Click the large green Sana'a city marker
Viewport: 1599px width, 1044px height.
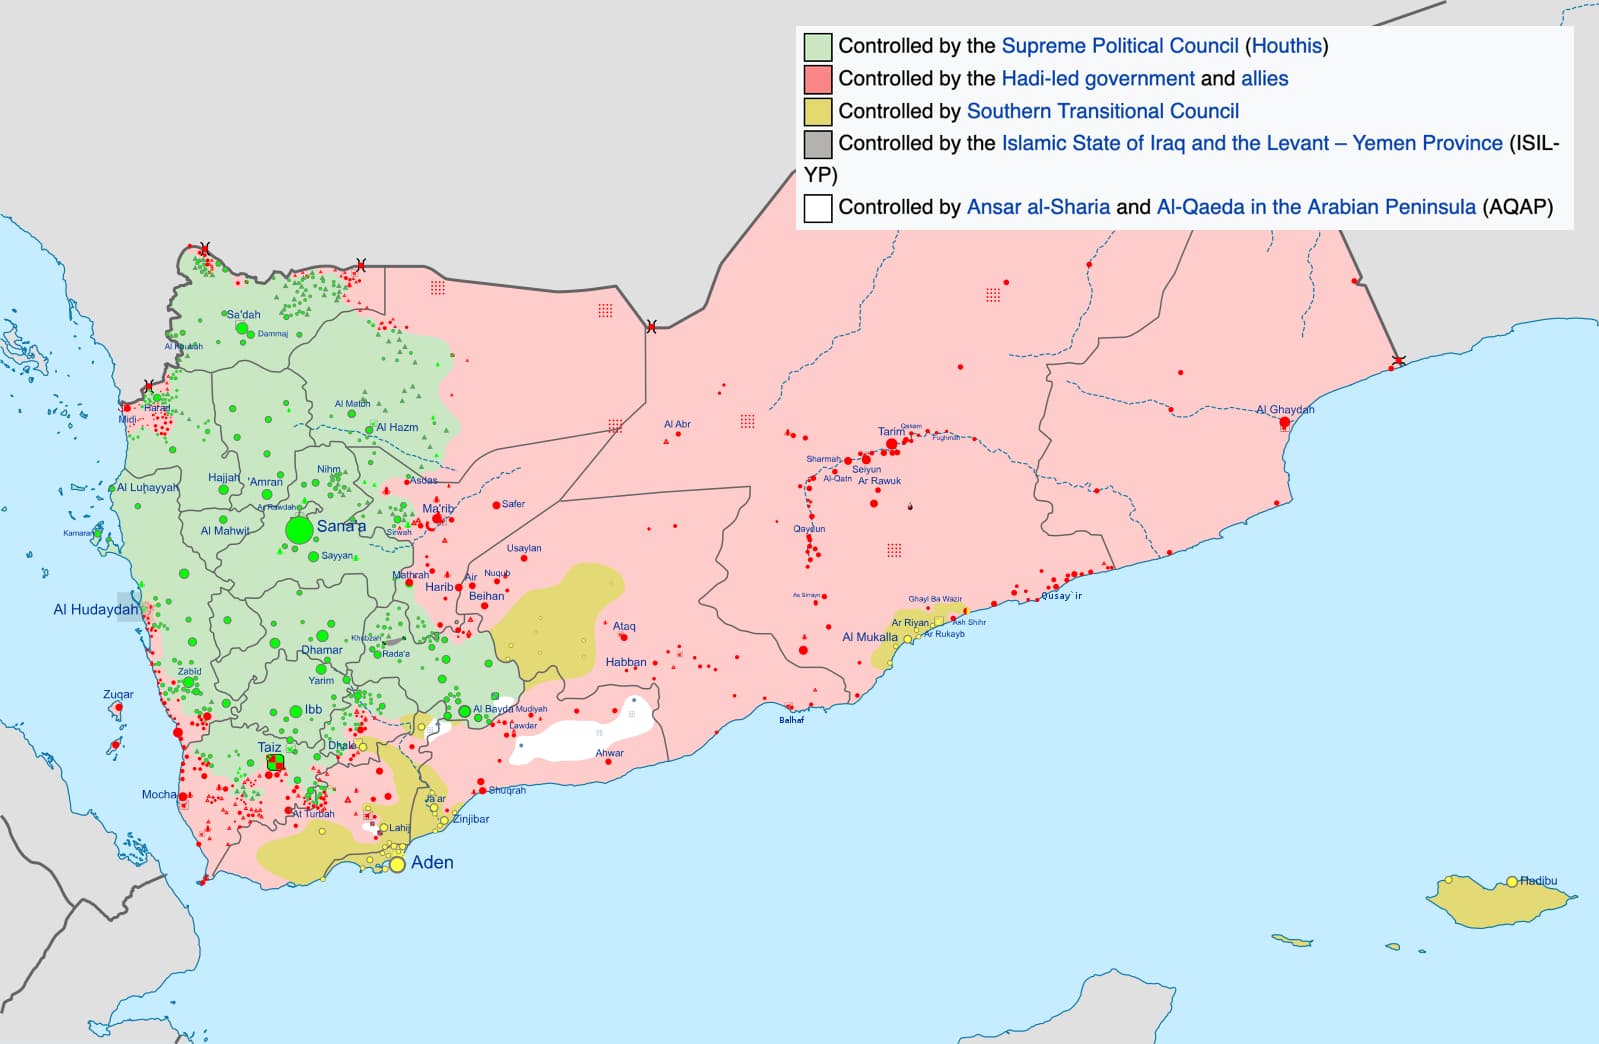pyautogui.click(x=299, y=531)
